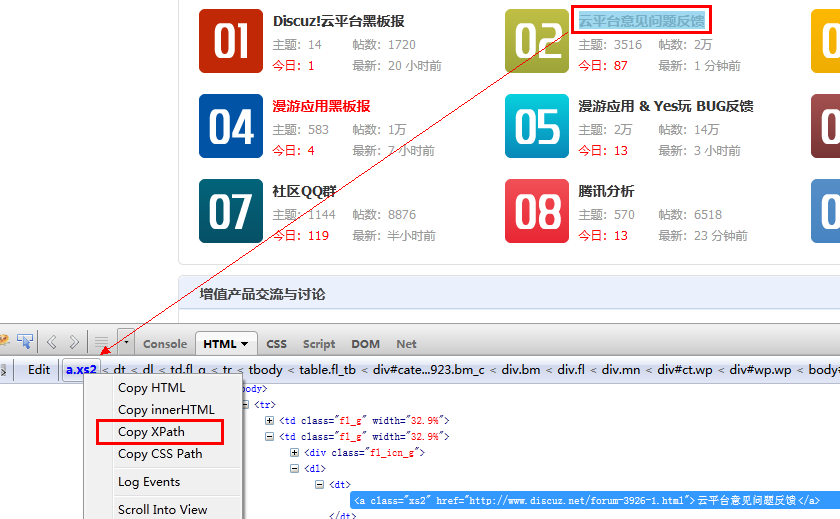Click 主题: 3516 text
This screenshot has height=519, width=840.
(610, 44)
